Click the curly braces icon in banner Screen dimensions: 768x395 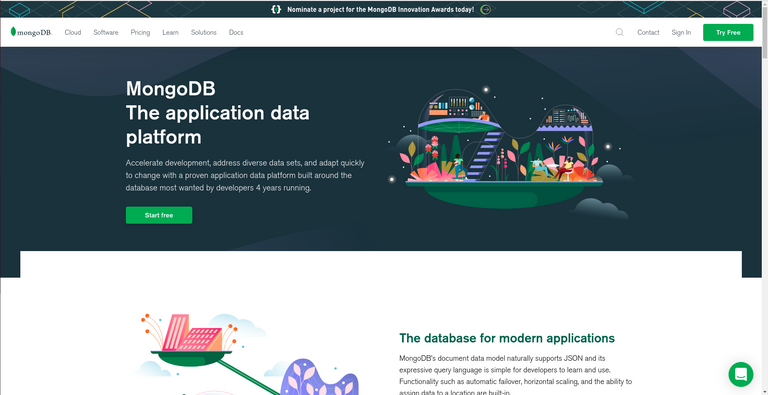click(276, 9)
